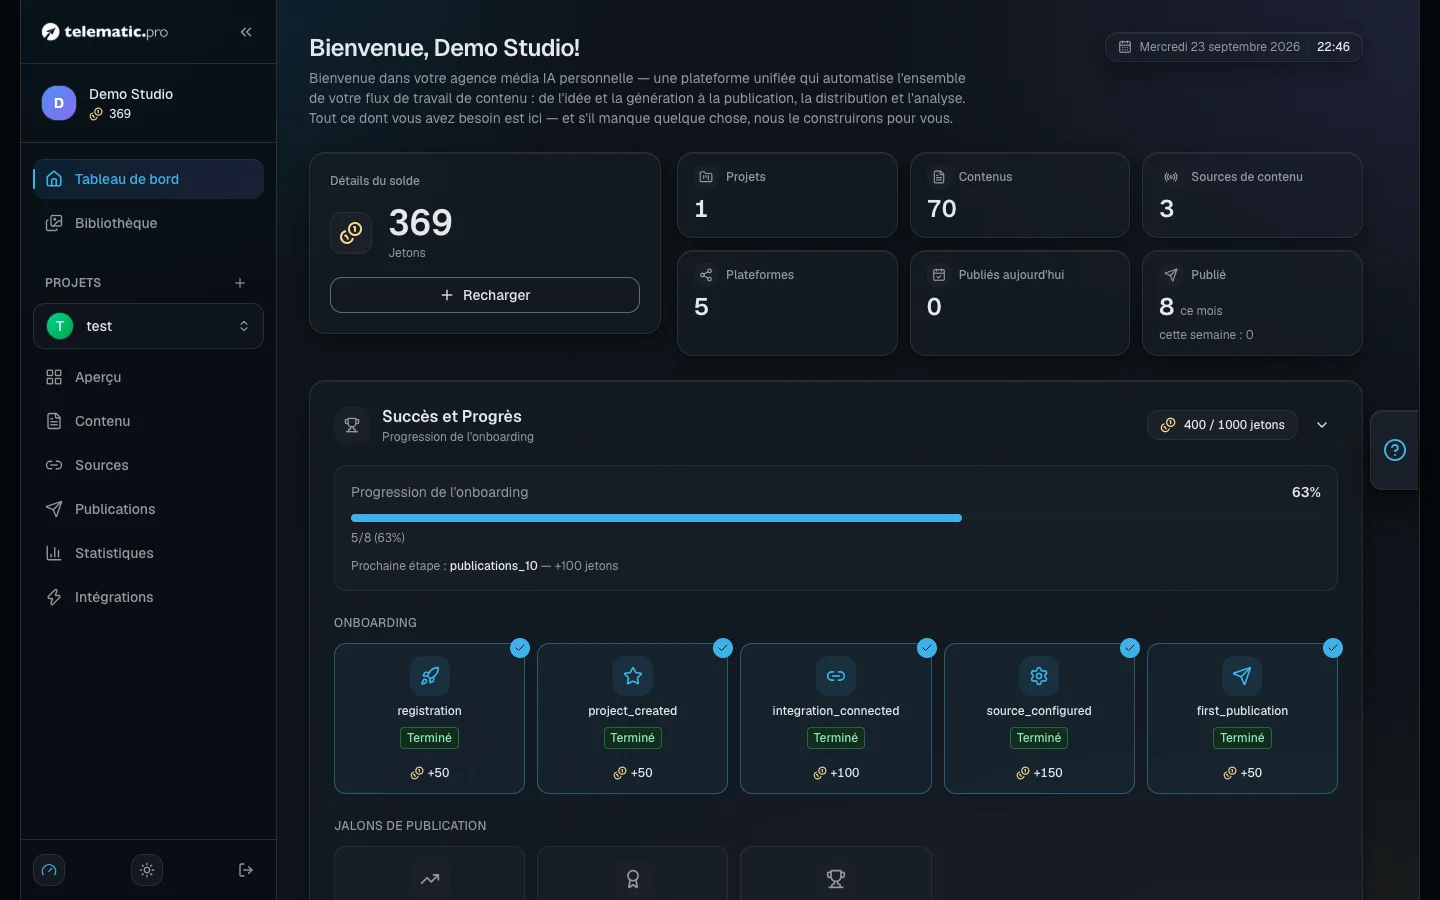
Task: Collapse the Succès et Progrès section chevron
Action: point(1322,425)
